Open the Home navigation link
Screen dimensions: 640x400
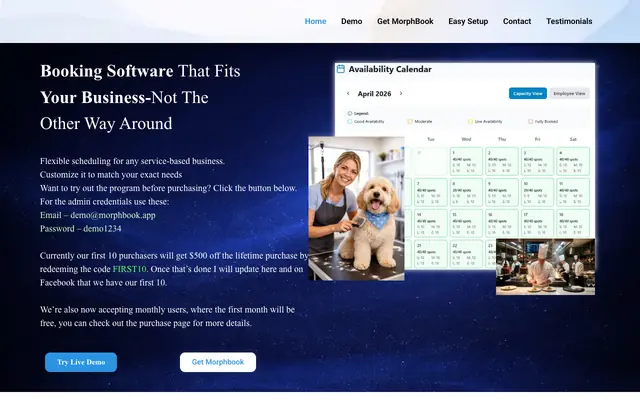click(315, 21)
